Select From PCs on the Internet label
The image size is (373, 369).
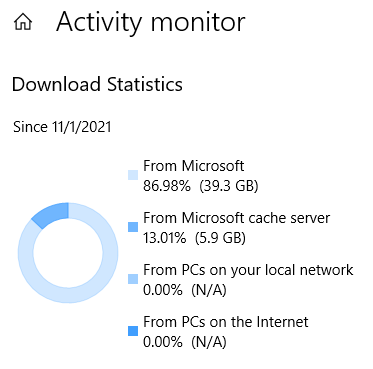[x=226, y=322]
